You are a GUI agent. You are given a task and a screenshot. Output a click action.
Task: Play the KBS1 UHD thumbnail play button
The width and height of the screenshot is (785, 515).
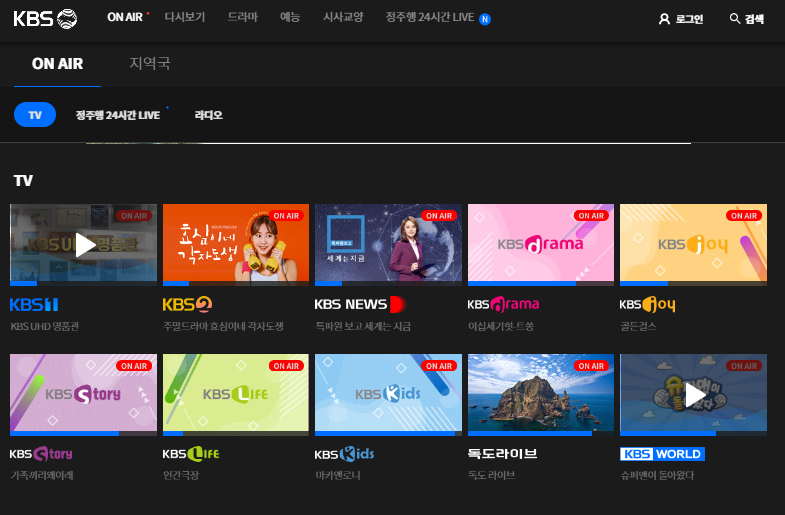[x=85, y=245]
